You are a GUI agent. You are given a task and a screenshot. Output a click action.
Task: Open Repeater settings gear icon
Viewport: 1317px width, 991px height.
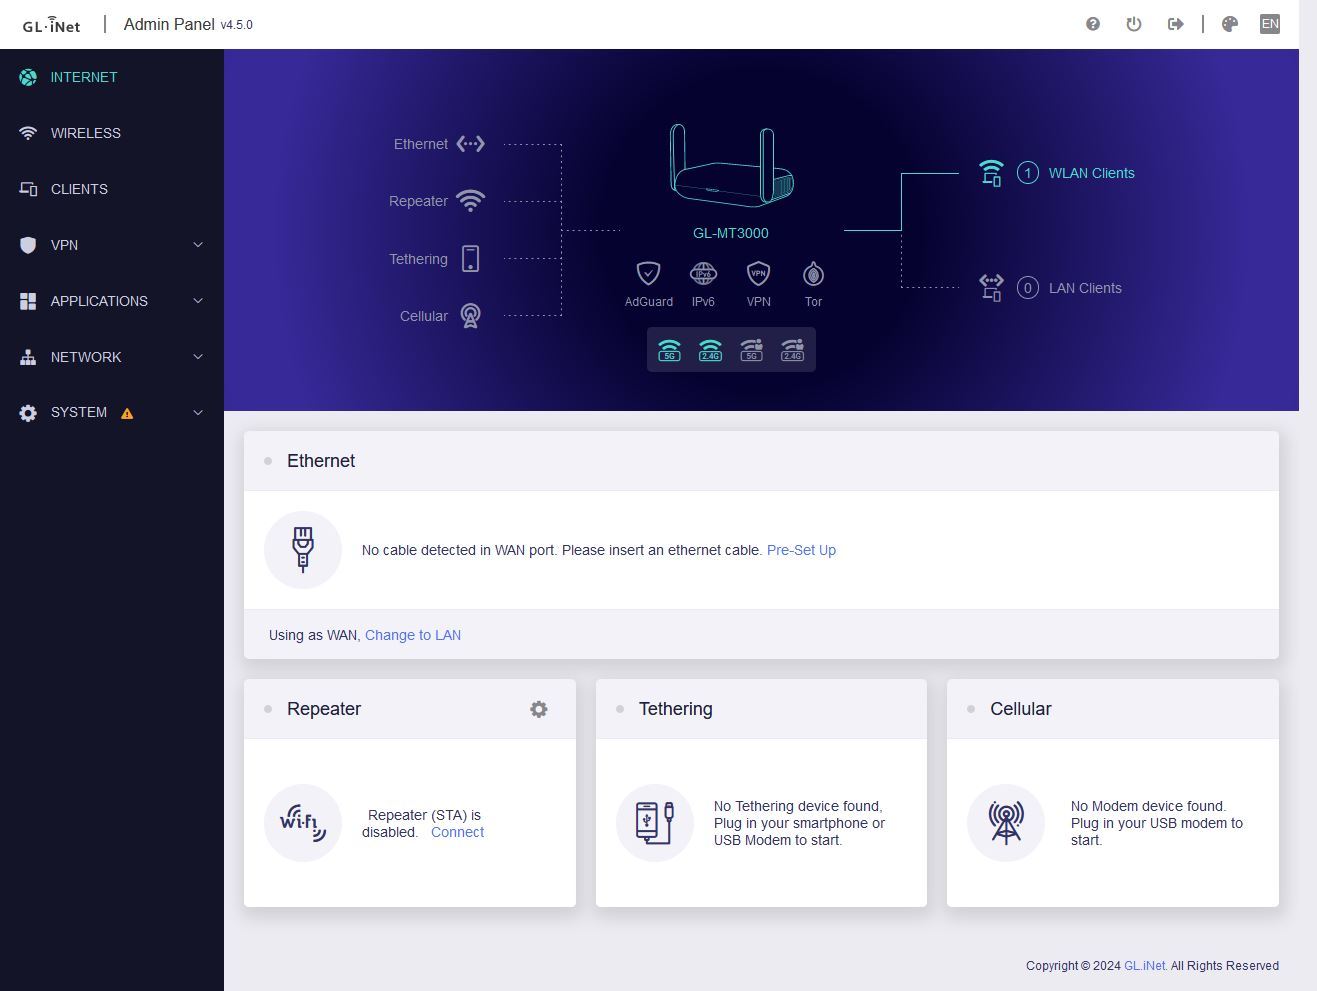click(x=539, y=709)
